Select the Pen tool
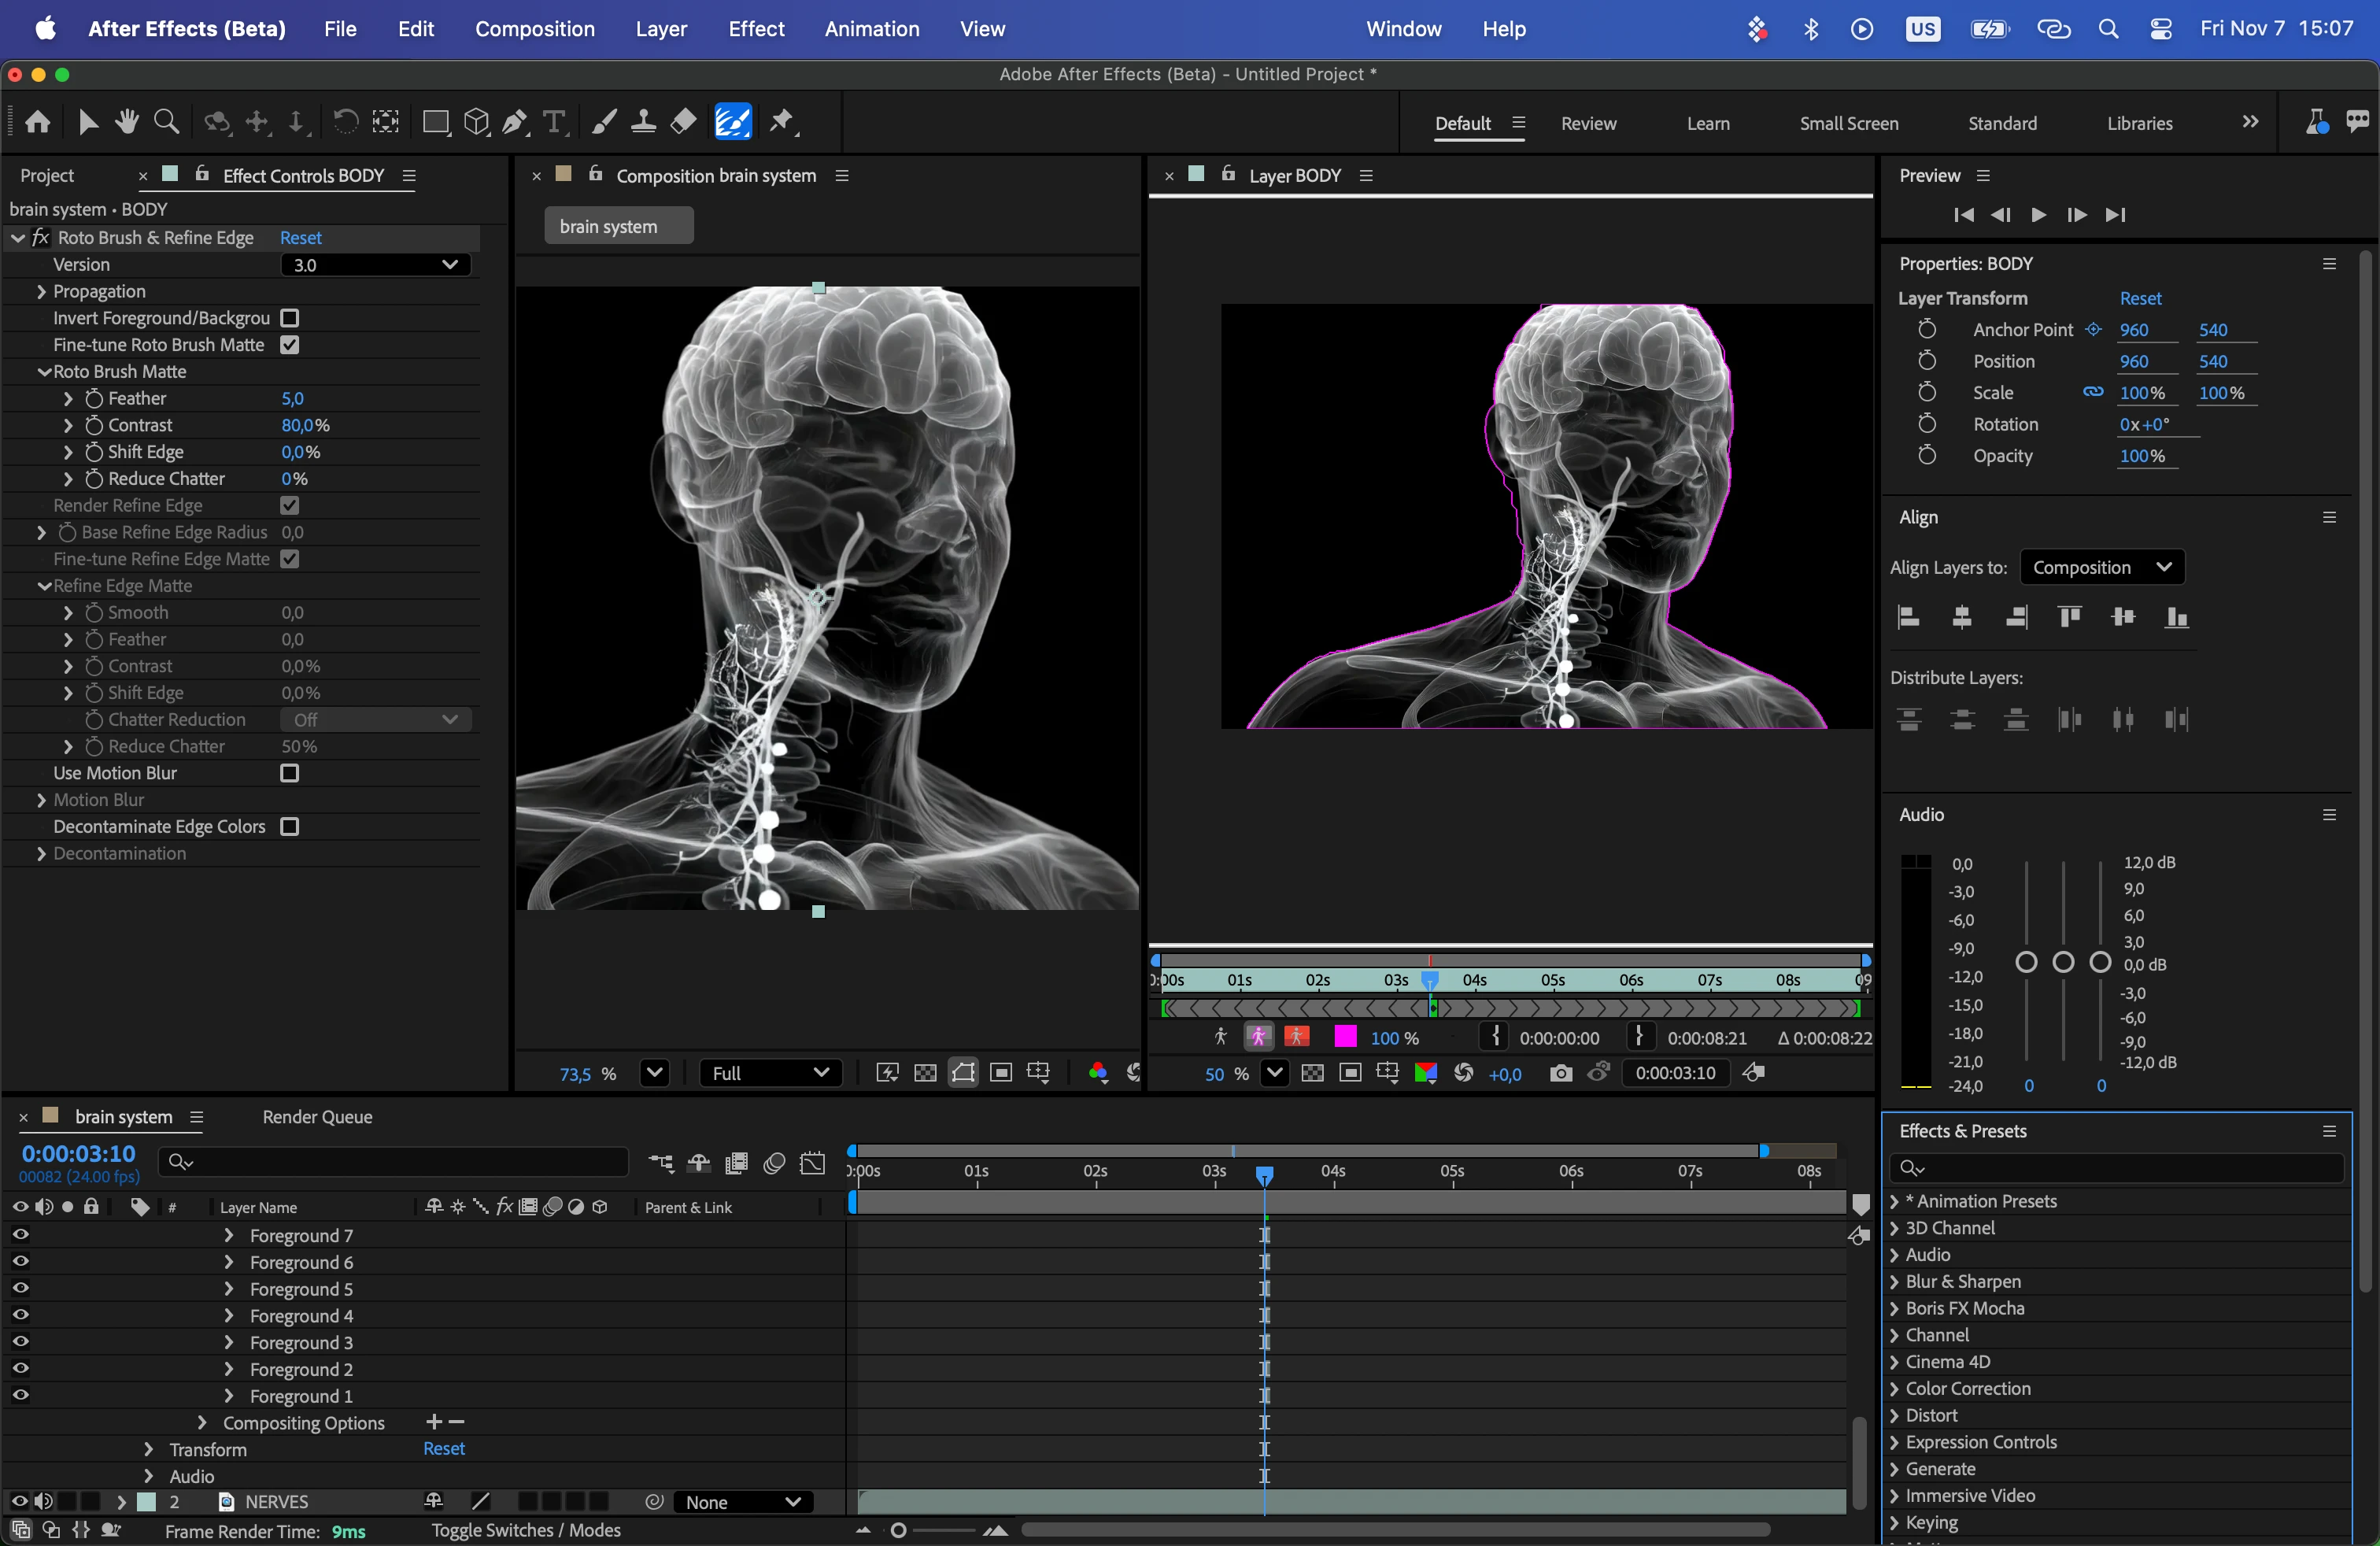The width and height of the screenshot is (2380, 1546). (515, 122)
